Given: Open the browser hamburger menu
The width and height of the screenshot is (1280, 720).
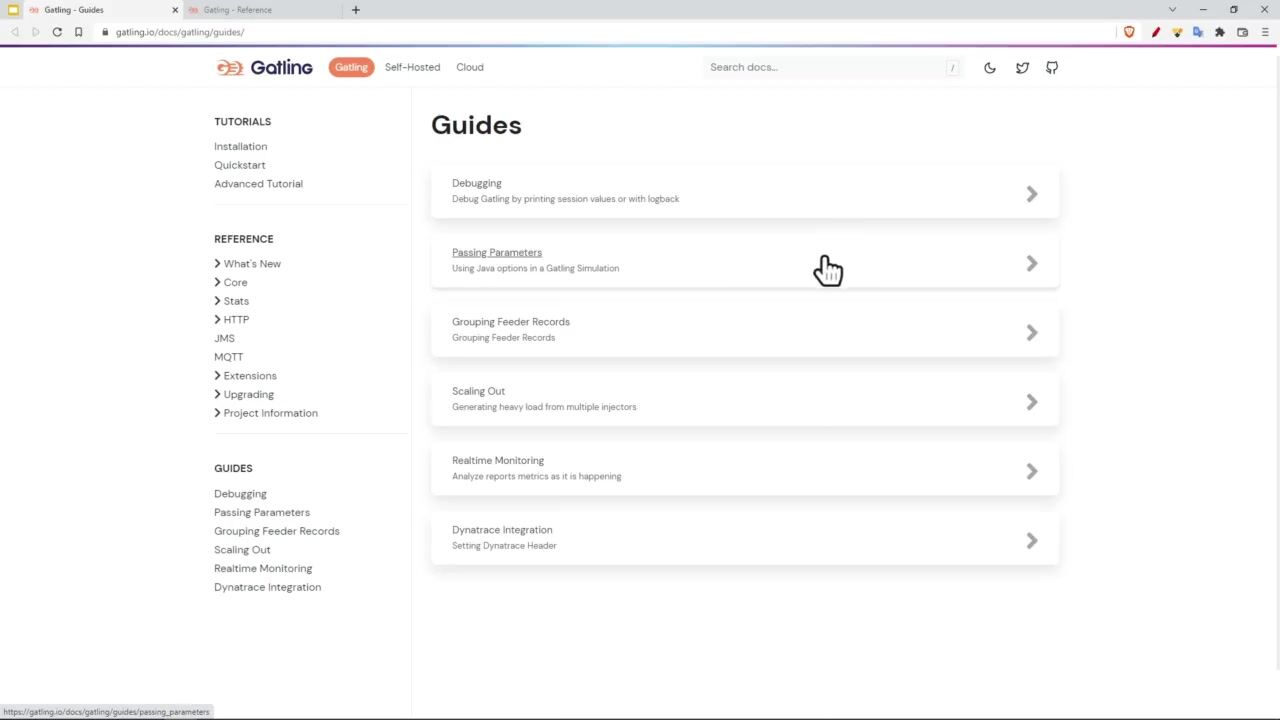Looking at the screenshot, I should point(1265,32).
